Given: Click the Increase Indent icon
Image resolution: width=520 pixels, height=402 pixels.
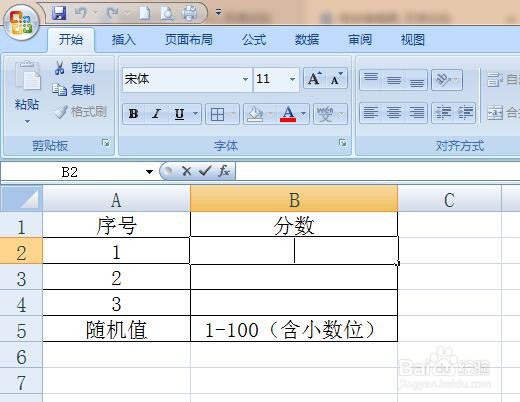Looking at the screenshot, I should [x=465, y=113].
